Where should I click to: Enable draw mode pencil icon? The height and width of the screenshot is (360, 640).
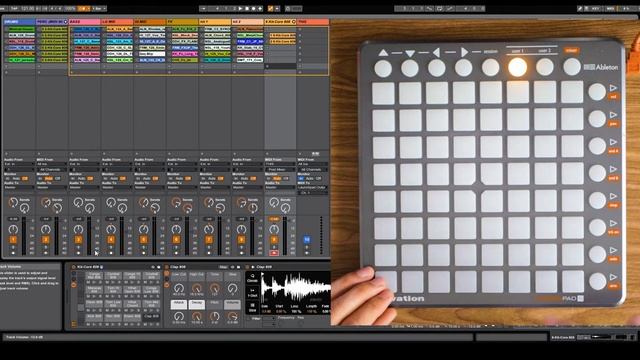pyautogui.click(x=580, y=8)
